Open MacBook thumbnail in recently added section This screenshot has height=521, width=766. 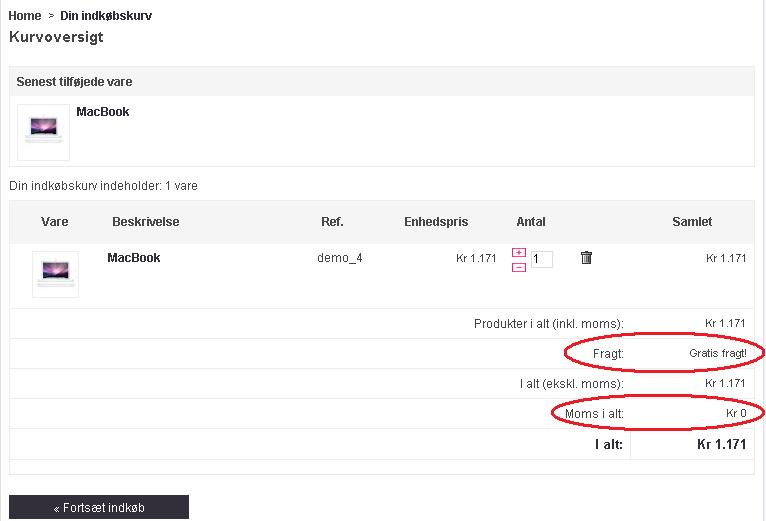[43, 132]
